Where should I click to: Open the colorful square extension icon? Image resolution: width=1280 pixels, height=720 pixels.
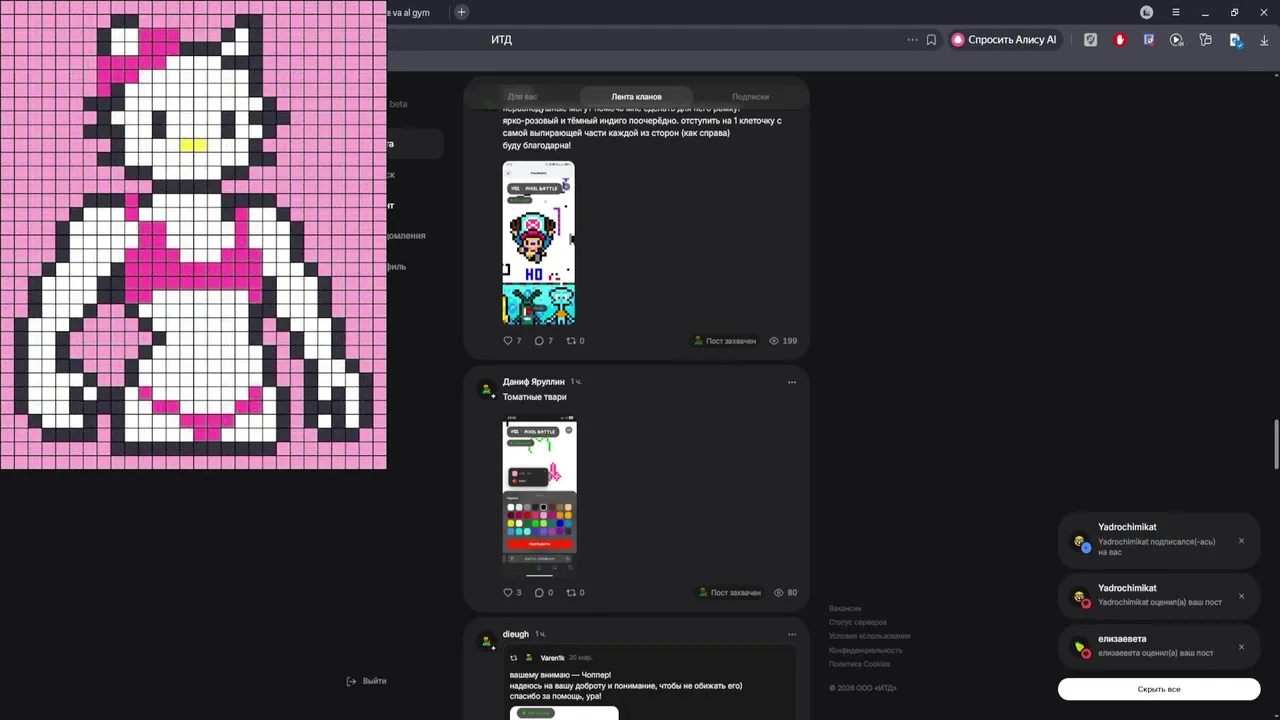pos(1149,40)
